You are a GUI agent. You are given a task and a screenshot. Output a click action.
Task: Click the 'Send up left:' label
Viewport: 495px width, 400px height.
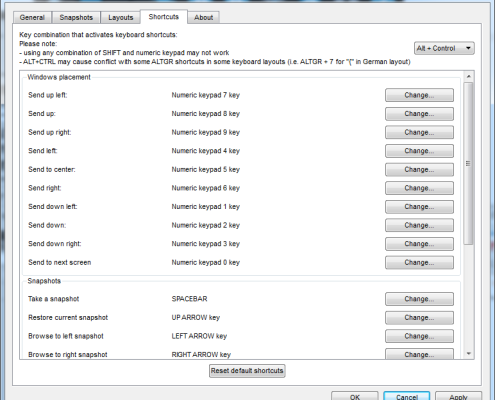tap(48, 95)
